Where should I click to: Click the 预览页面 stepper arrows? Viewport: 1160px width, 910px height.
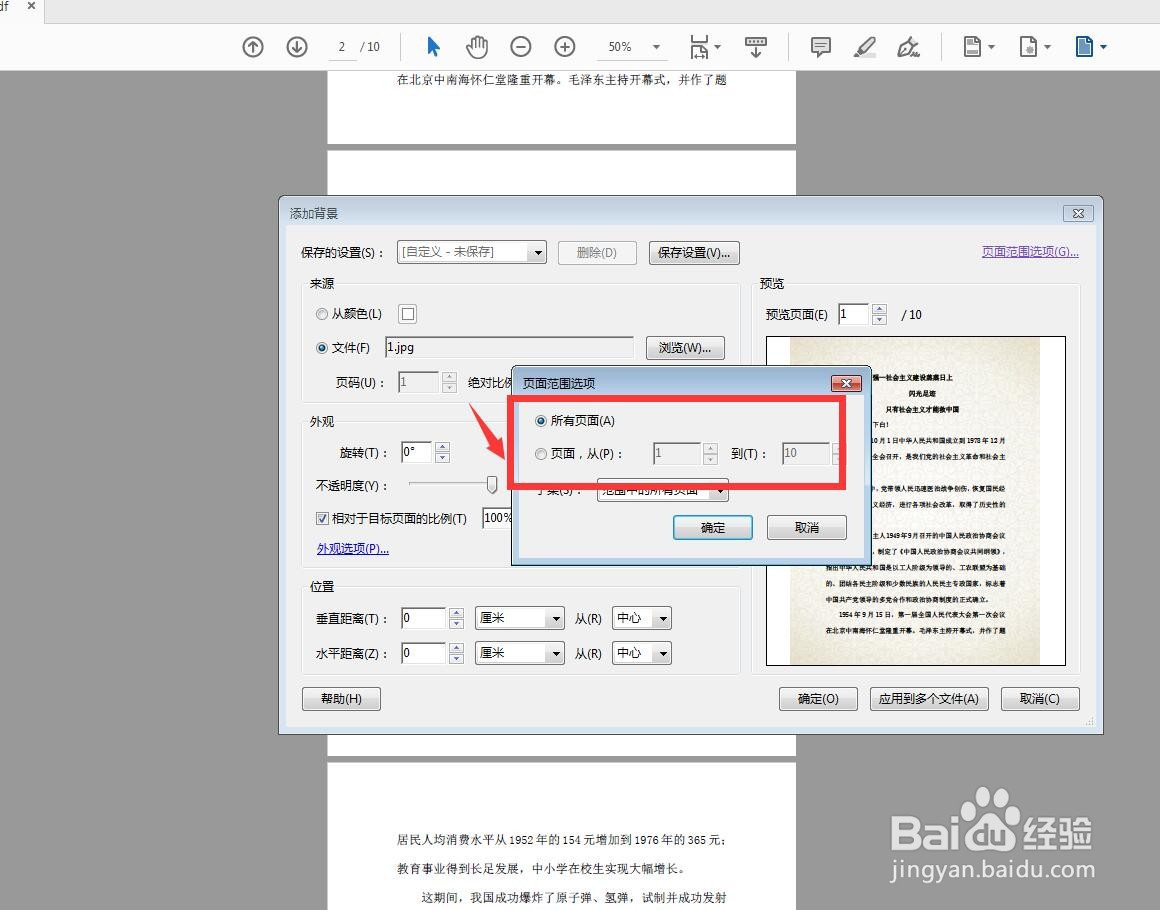[879, 314]
